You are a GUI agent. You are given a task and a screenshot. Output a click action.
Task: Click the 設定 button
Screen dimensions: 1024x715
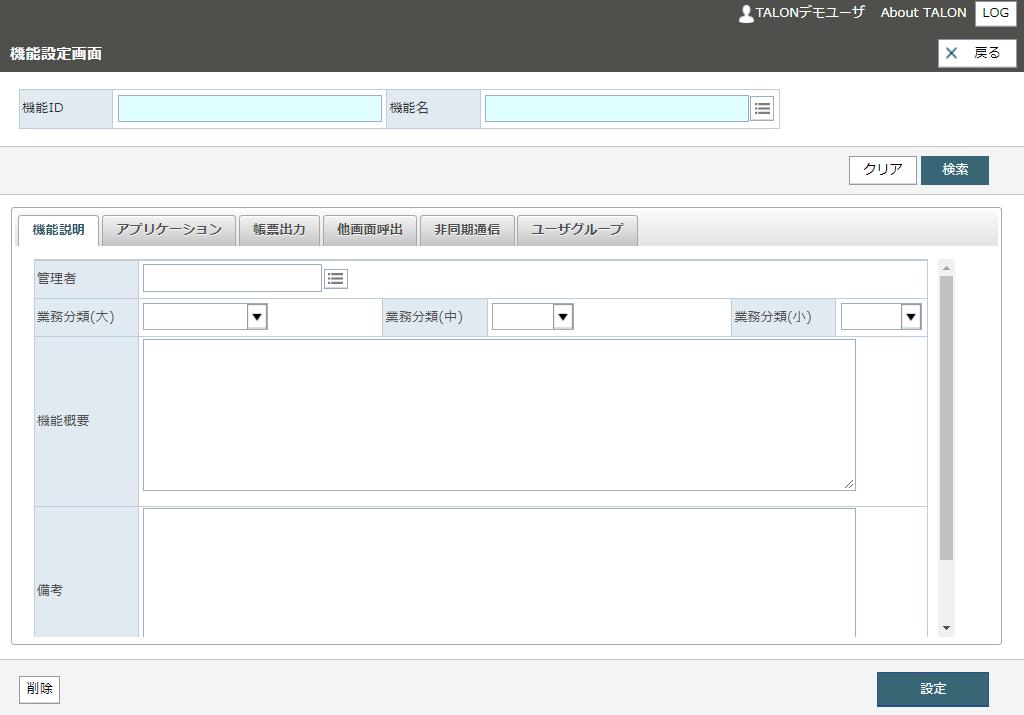[933, 689]
